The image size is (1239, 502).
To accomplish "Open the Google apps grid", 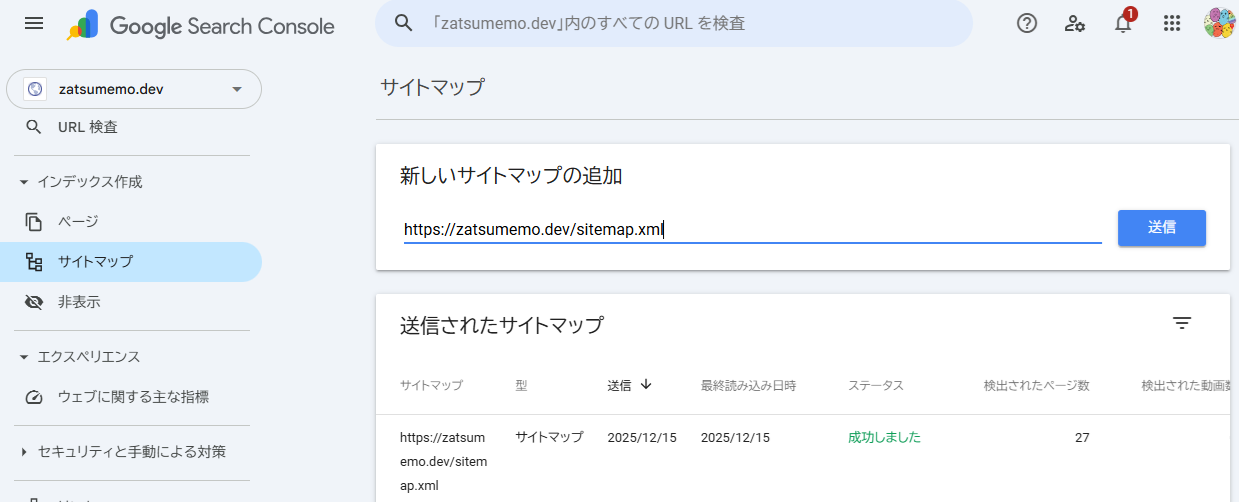I will pos(1172,23).
